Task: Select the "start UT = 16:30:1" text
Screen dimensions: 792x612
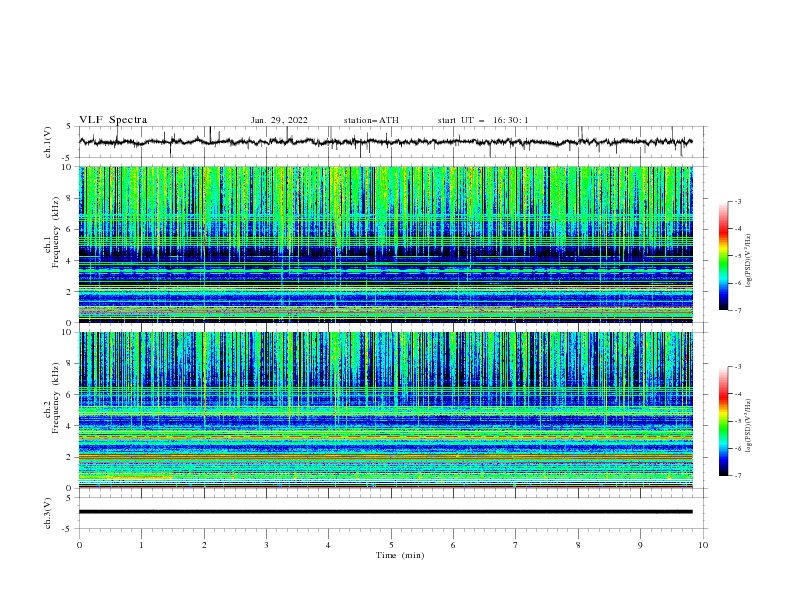Action: coord(483,120)
